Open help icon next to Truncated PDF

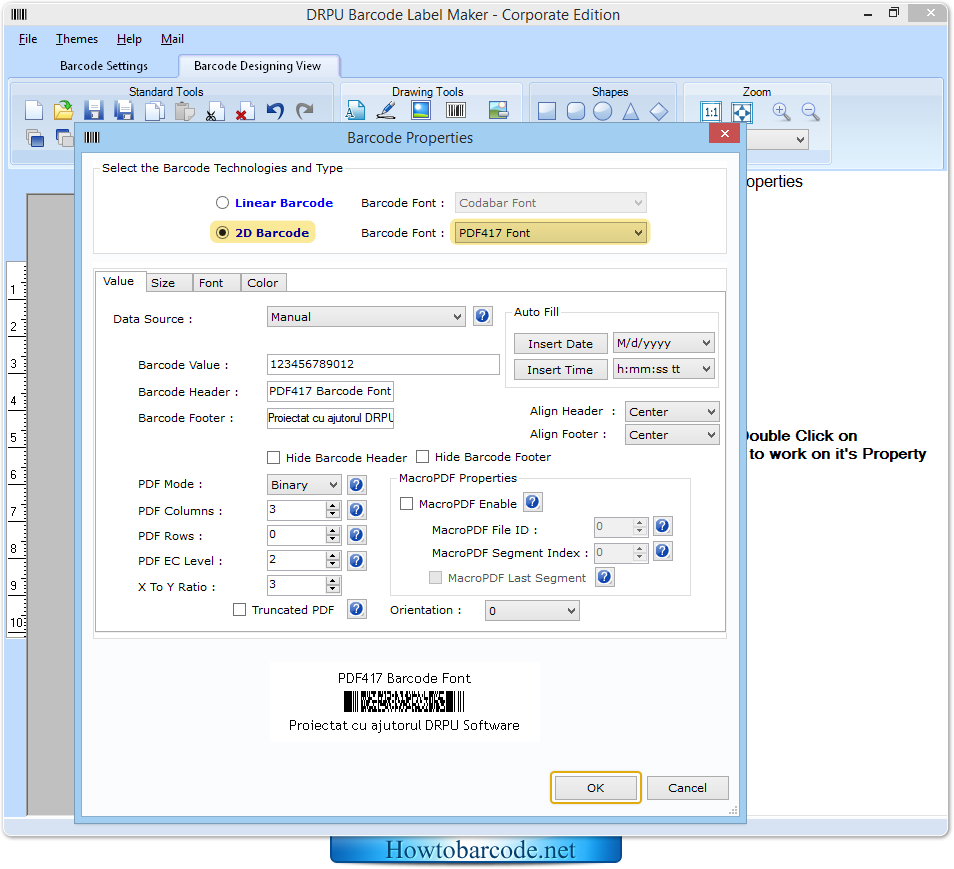[x=357, y=609]
